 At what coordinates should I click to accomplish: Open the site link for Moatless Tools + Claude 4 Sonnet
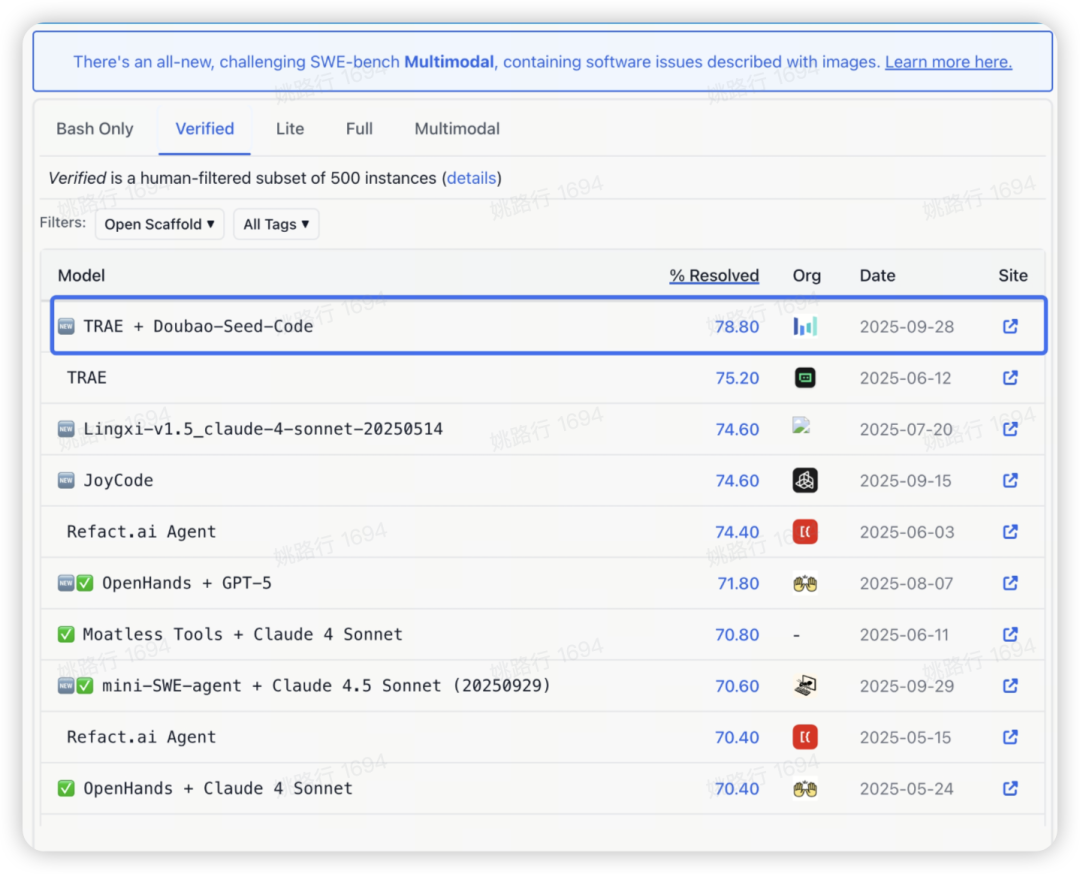pos(1010,634)
